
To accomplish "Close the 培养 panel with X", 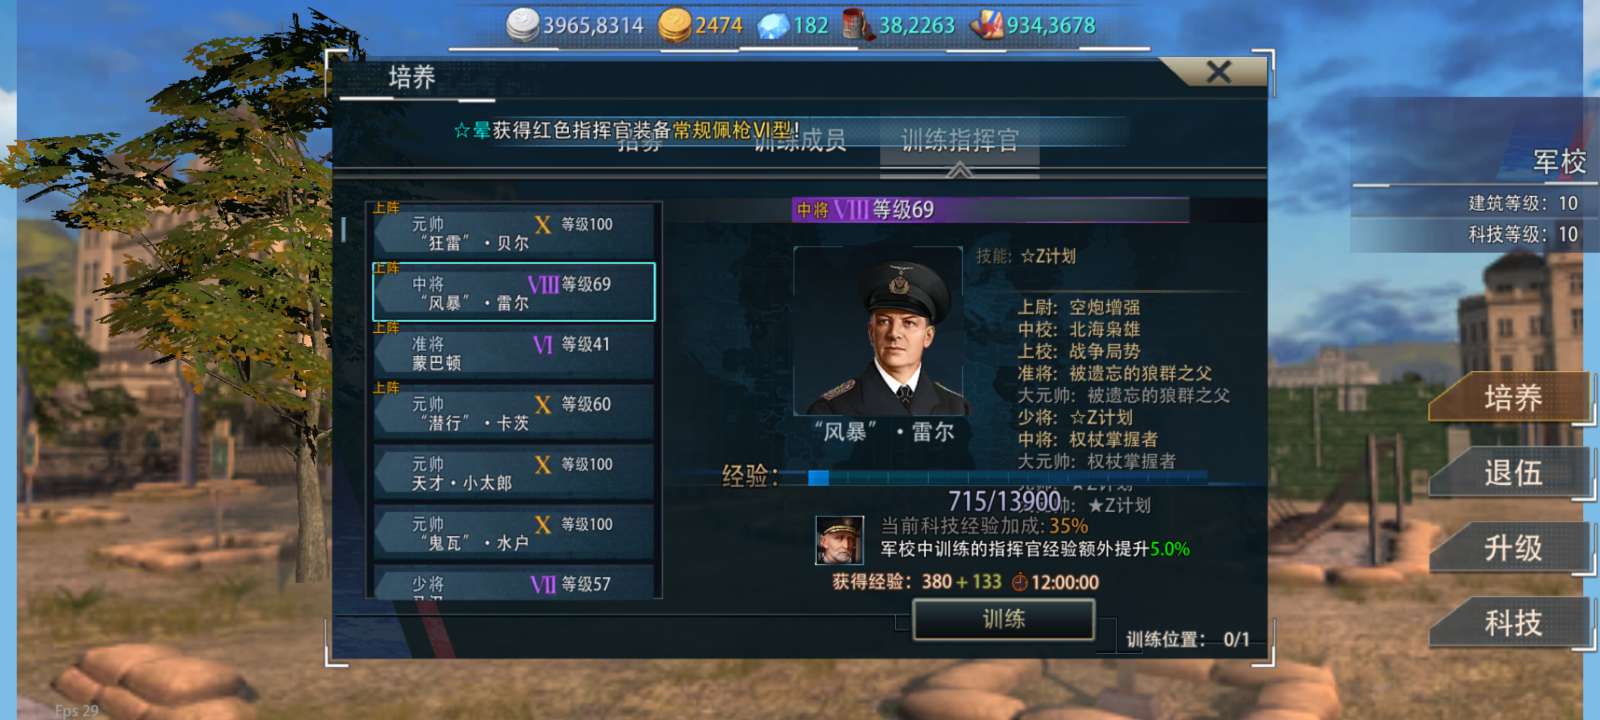I will pos(1218,72).
